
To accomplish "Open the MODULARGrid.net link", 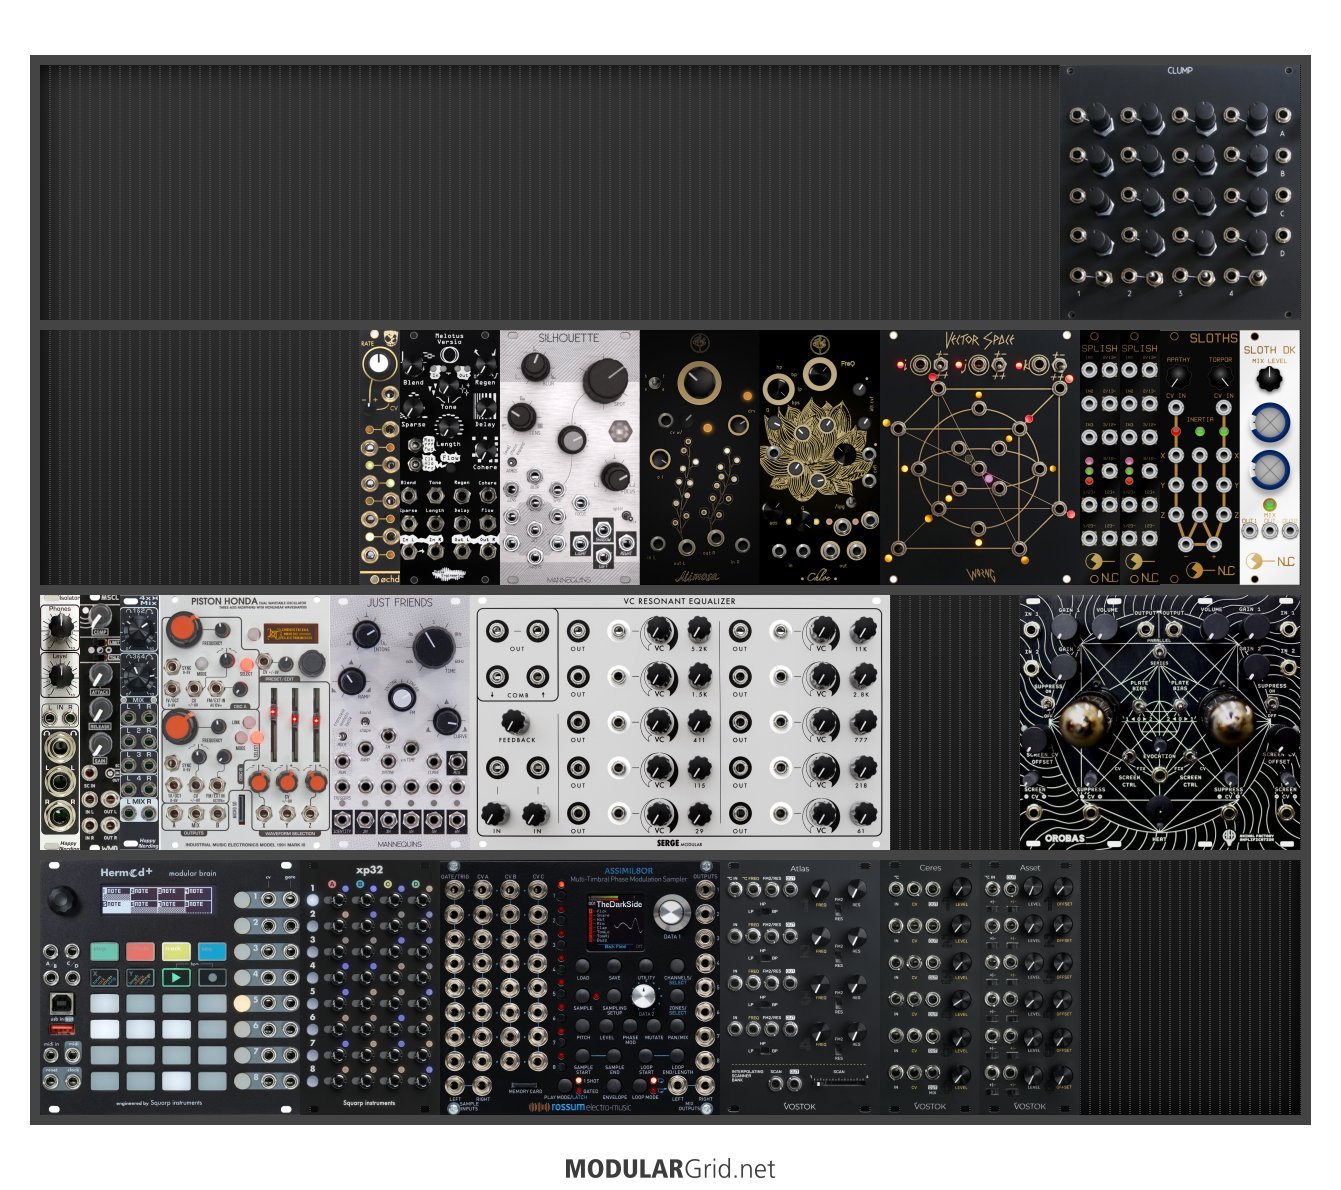I will [x=670, y=1168].
